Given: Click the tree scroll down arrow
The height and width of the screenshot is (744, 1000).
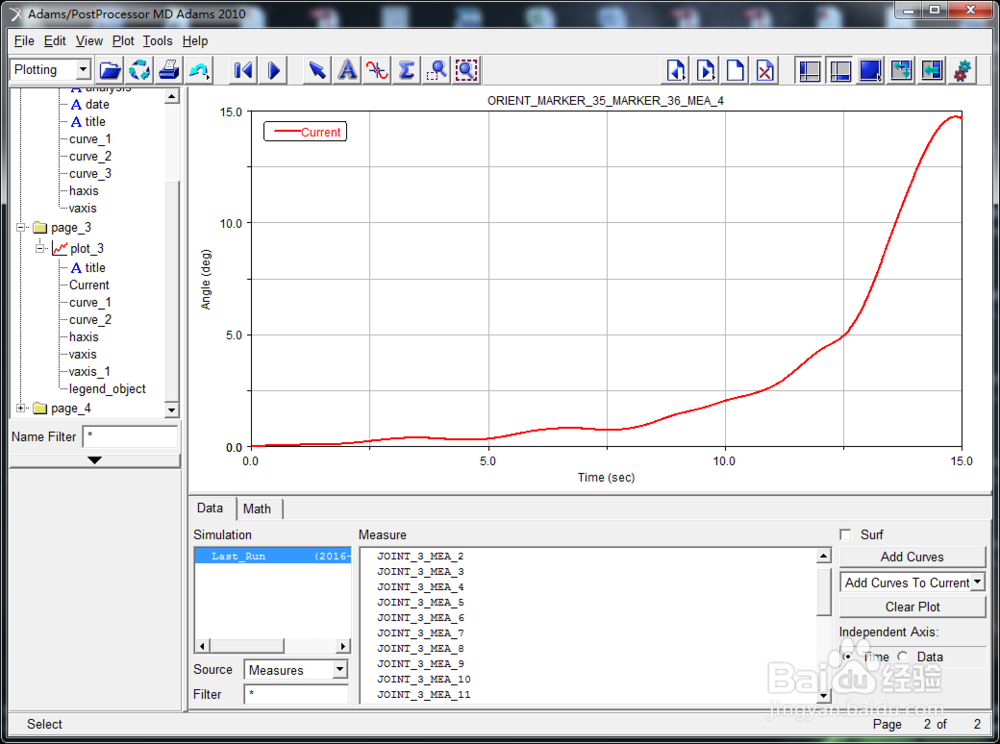Looking at the screenshot, I should coord(171,410).
